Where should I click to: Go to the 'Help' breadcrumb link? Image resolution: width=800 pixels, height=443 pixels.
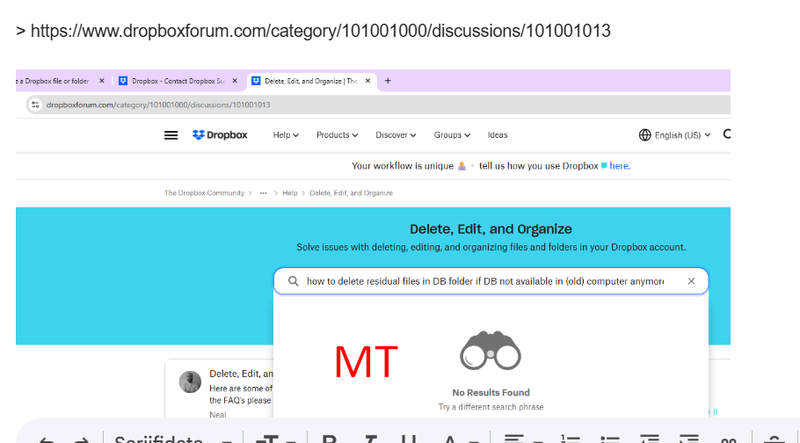(x=290, y=193)
